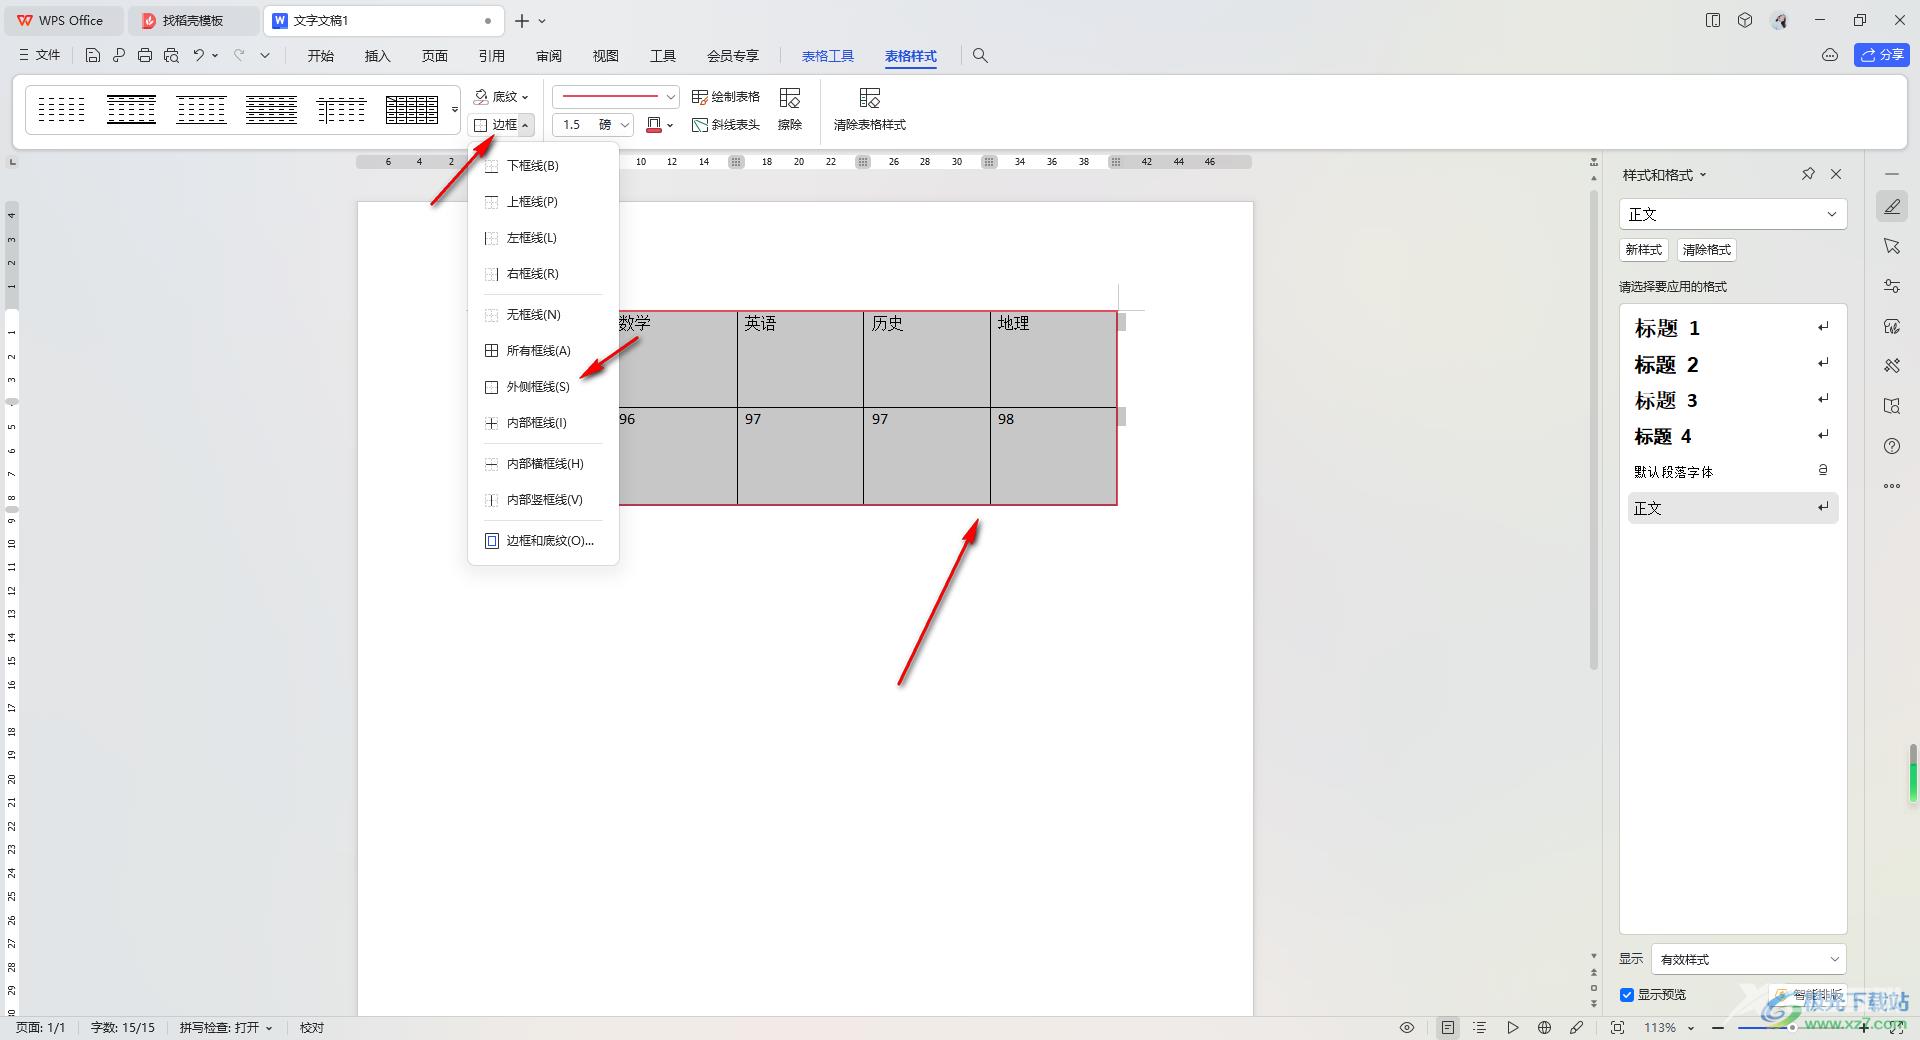Select the Eraser tool (擦除)
Image resolution: width=1920 pixels, height=1040 pixels.
[x=790, y=109]
